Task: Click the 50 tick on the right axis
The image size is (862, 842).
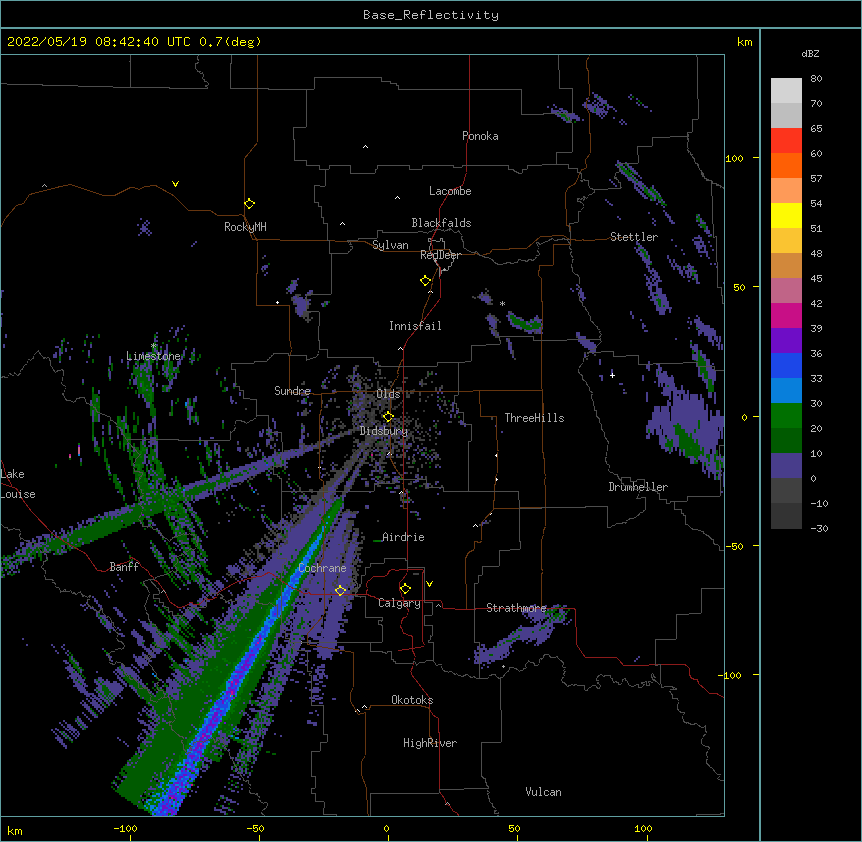Action: click(x=739, y=287)
